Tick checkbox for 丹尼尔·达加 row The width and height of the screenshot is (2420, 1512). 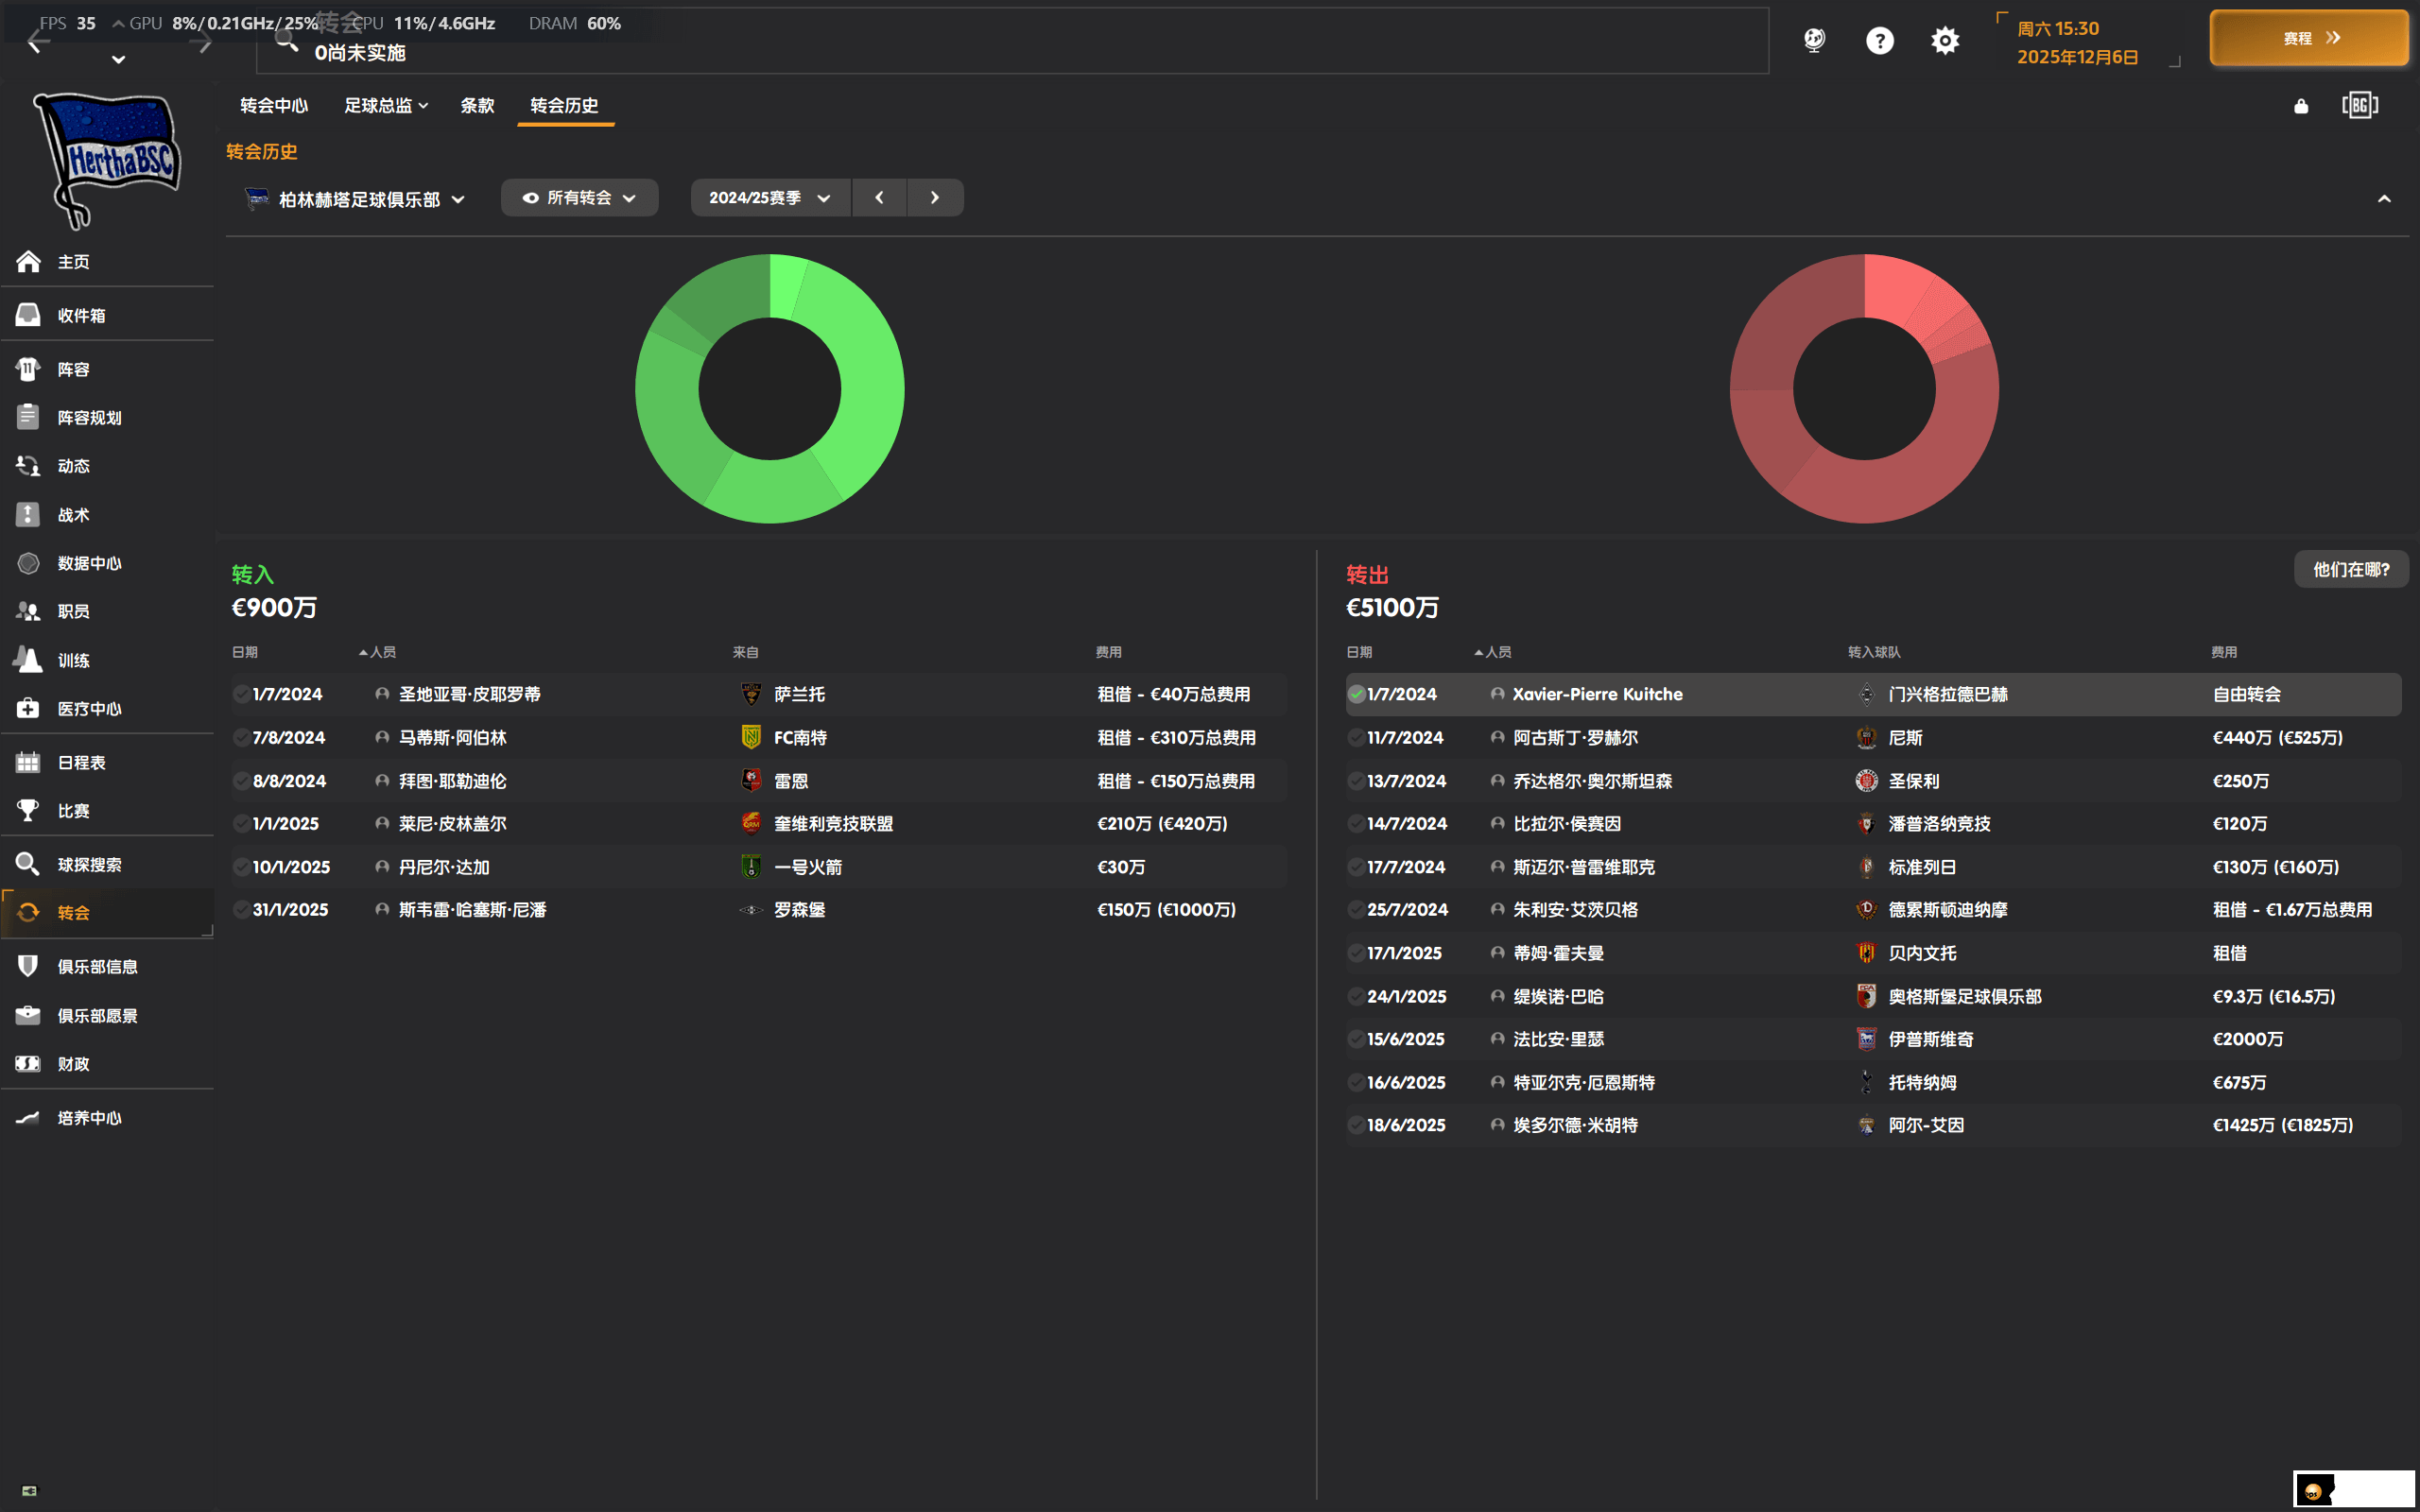tap(241, 867)
